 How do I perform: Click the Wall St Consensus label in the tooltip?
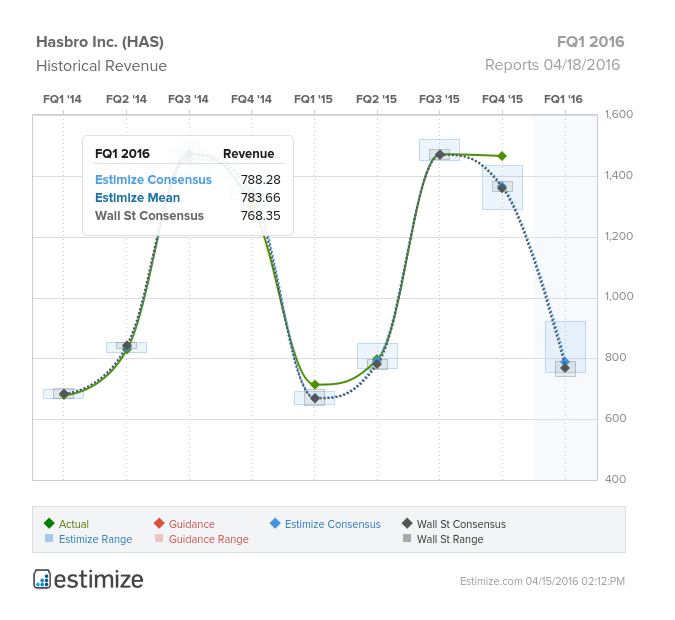149,216
